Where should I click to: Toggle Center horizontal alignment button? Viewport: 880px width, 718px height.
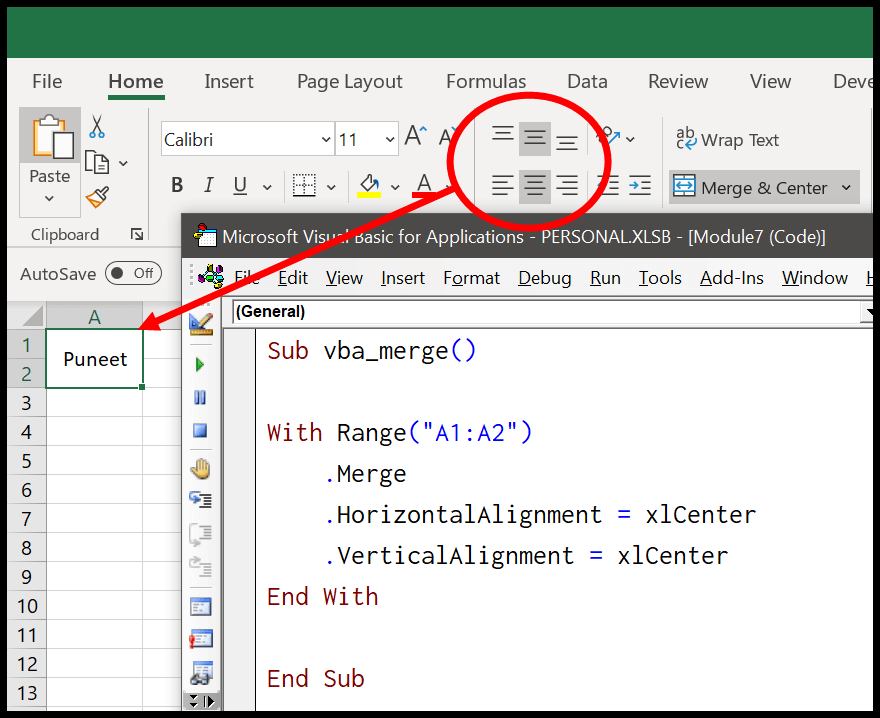point(534,186)
